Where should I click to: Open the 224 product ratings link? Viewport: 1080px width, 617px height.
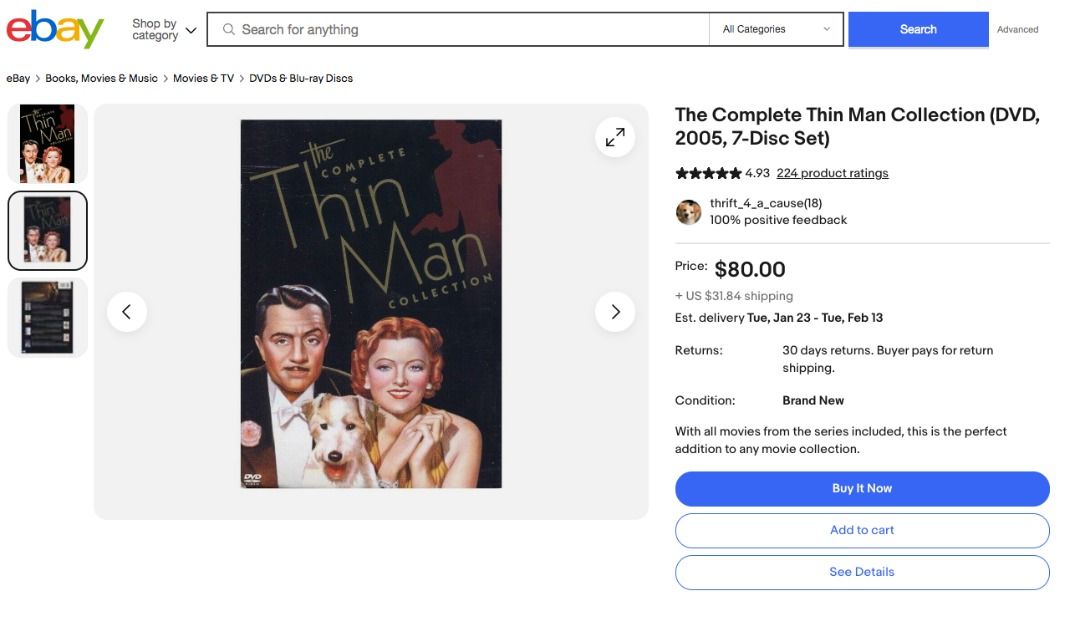[x=832, y=172]
